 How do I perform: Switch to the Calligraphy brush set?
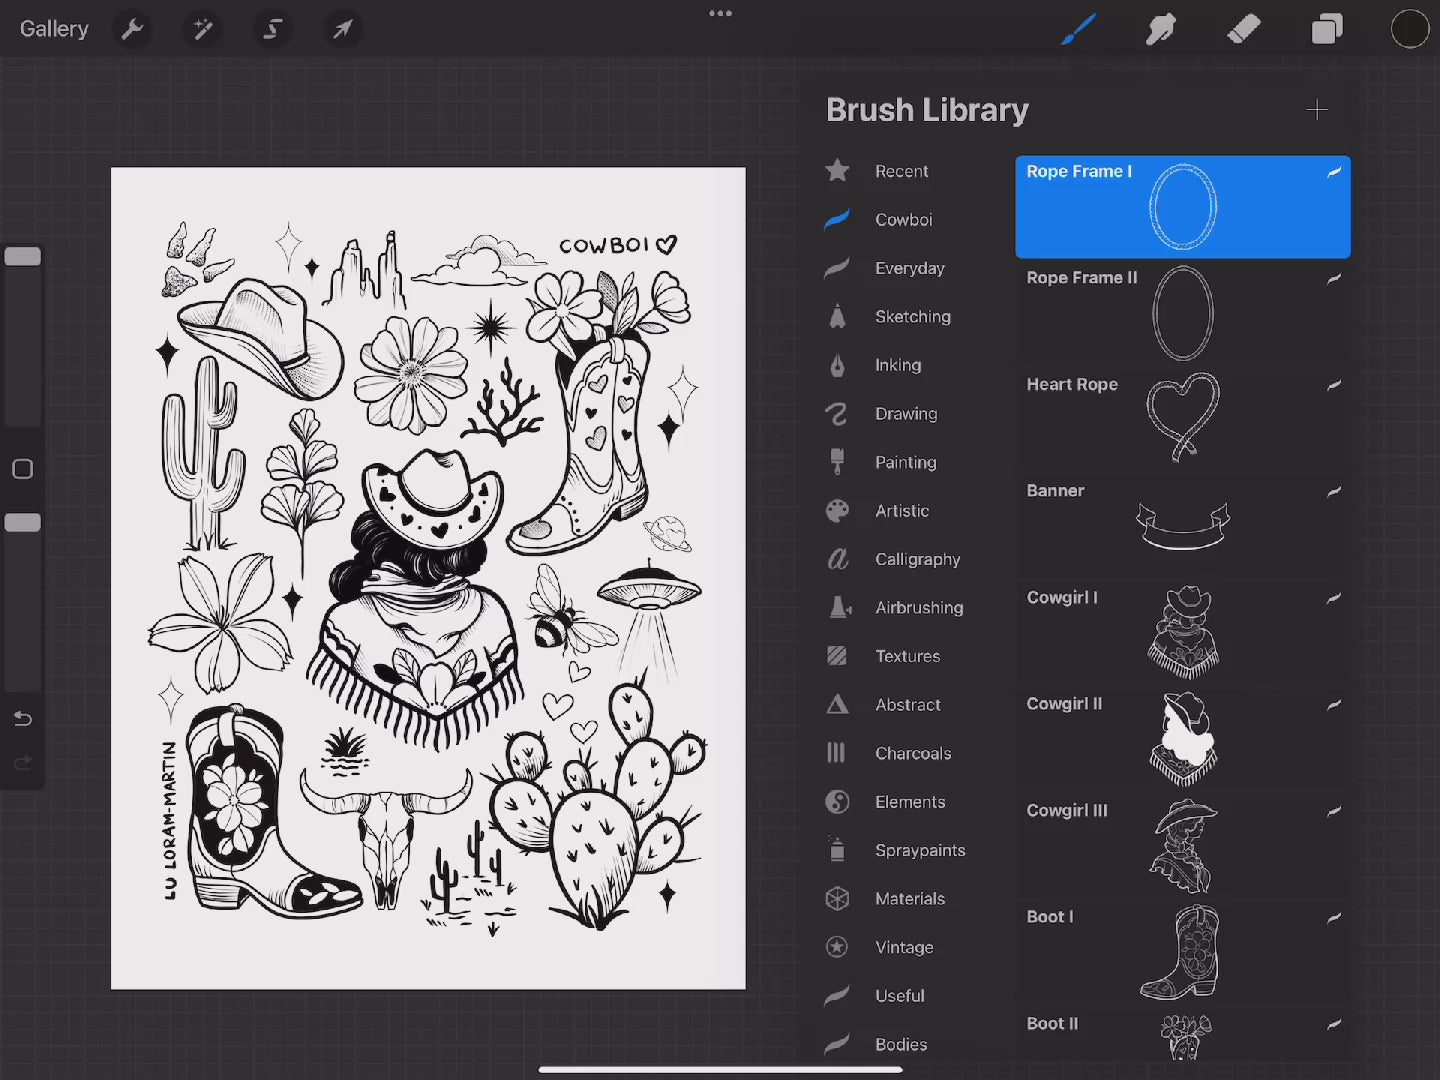coord(916,559)
